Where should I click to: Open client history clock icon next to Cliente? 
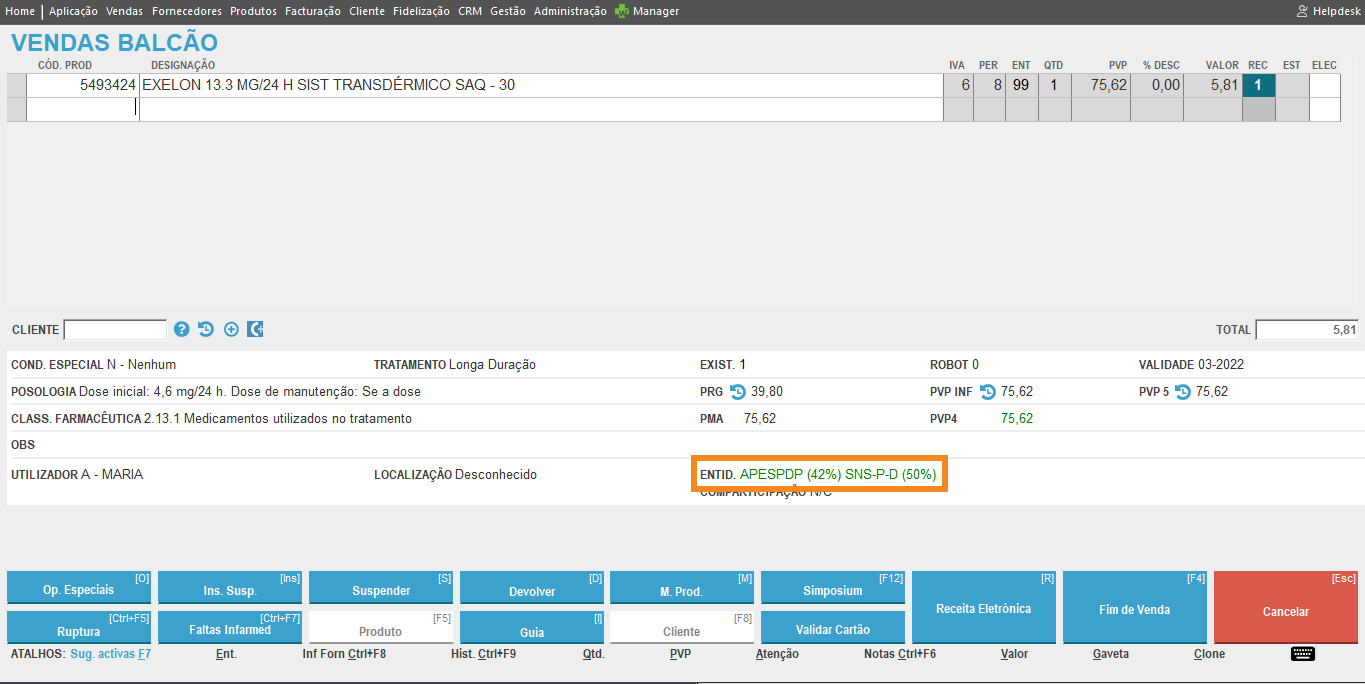[x=206, y=329]
